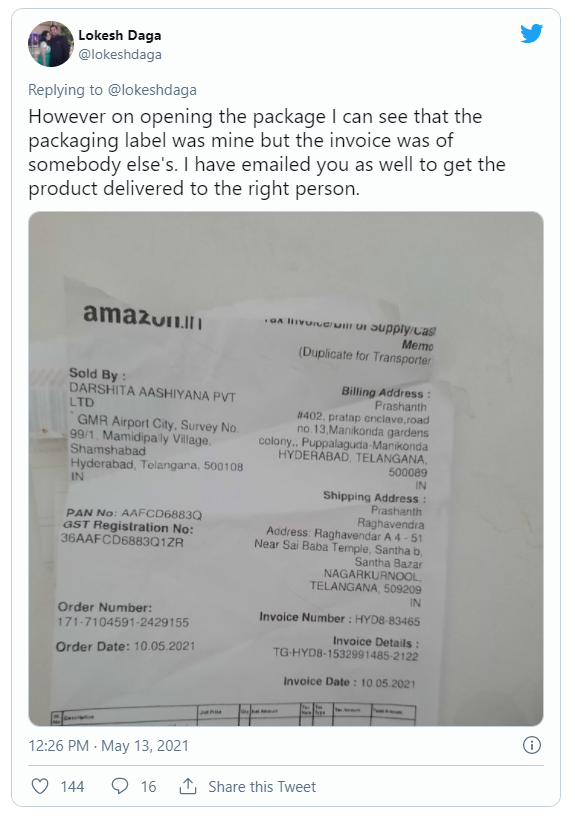Open the Twitter bird logo

click(532, 33)
